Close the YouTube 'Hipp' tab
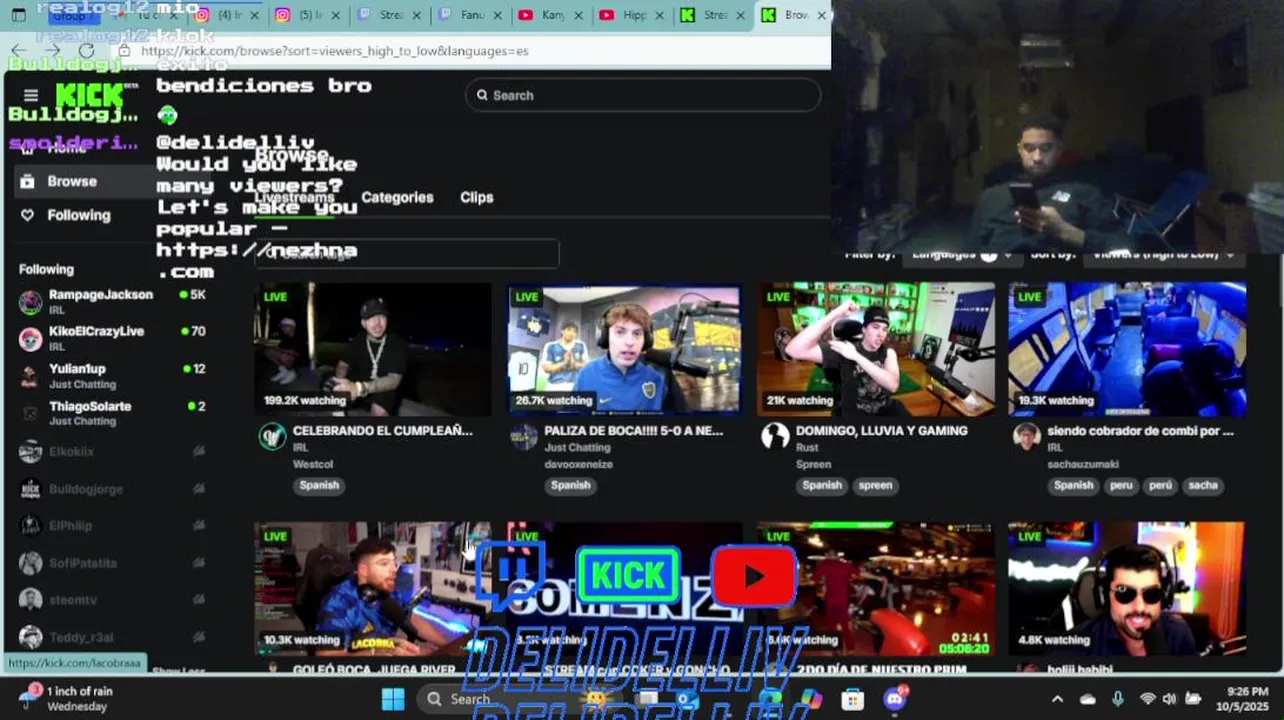The image size is (1284, 720). (x=660, y=15)
